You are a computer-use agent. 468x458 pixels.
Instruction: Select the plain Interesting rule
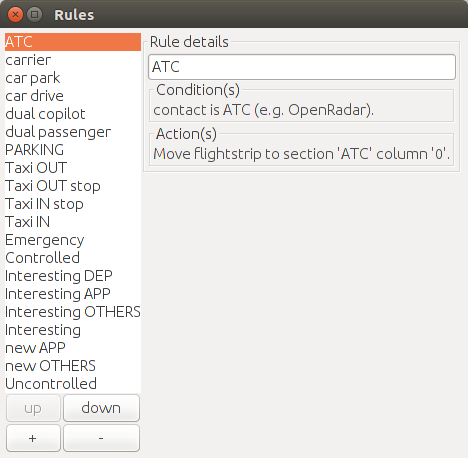(x=73, y=330)
